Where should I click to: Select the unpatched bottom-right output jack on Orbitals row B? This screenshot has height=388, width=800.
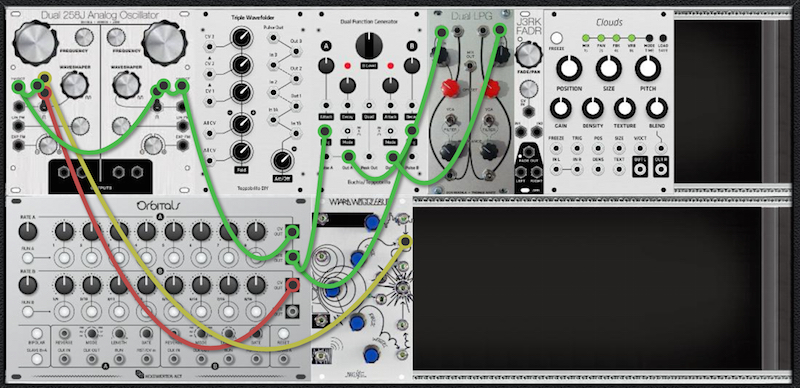coord(293,310)
